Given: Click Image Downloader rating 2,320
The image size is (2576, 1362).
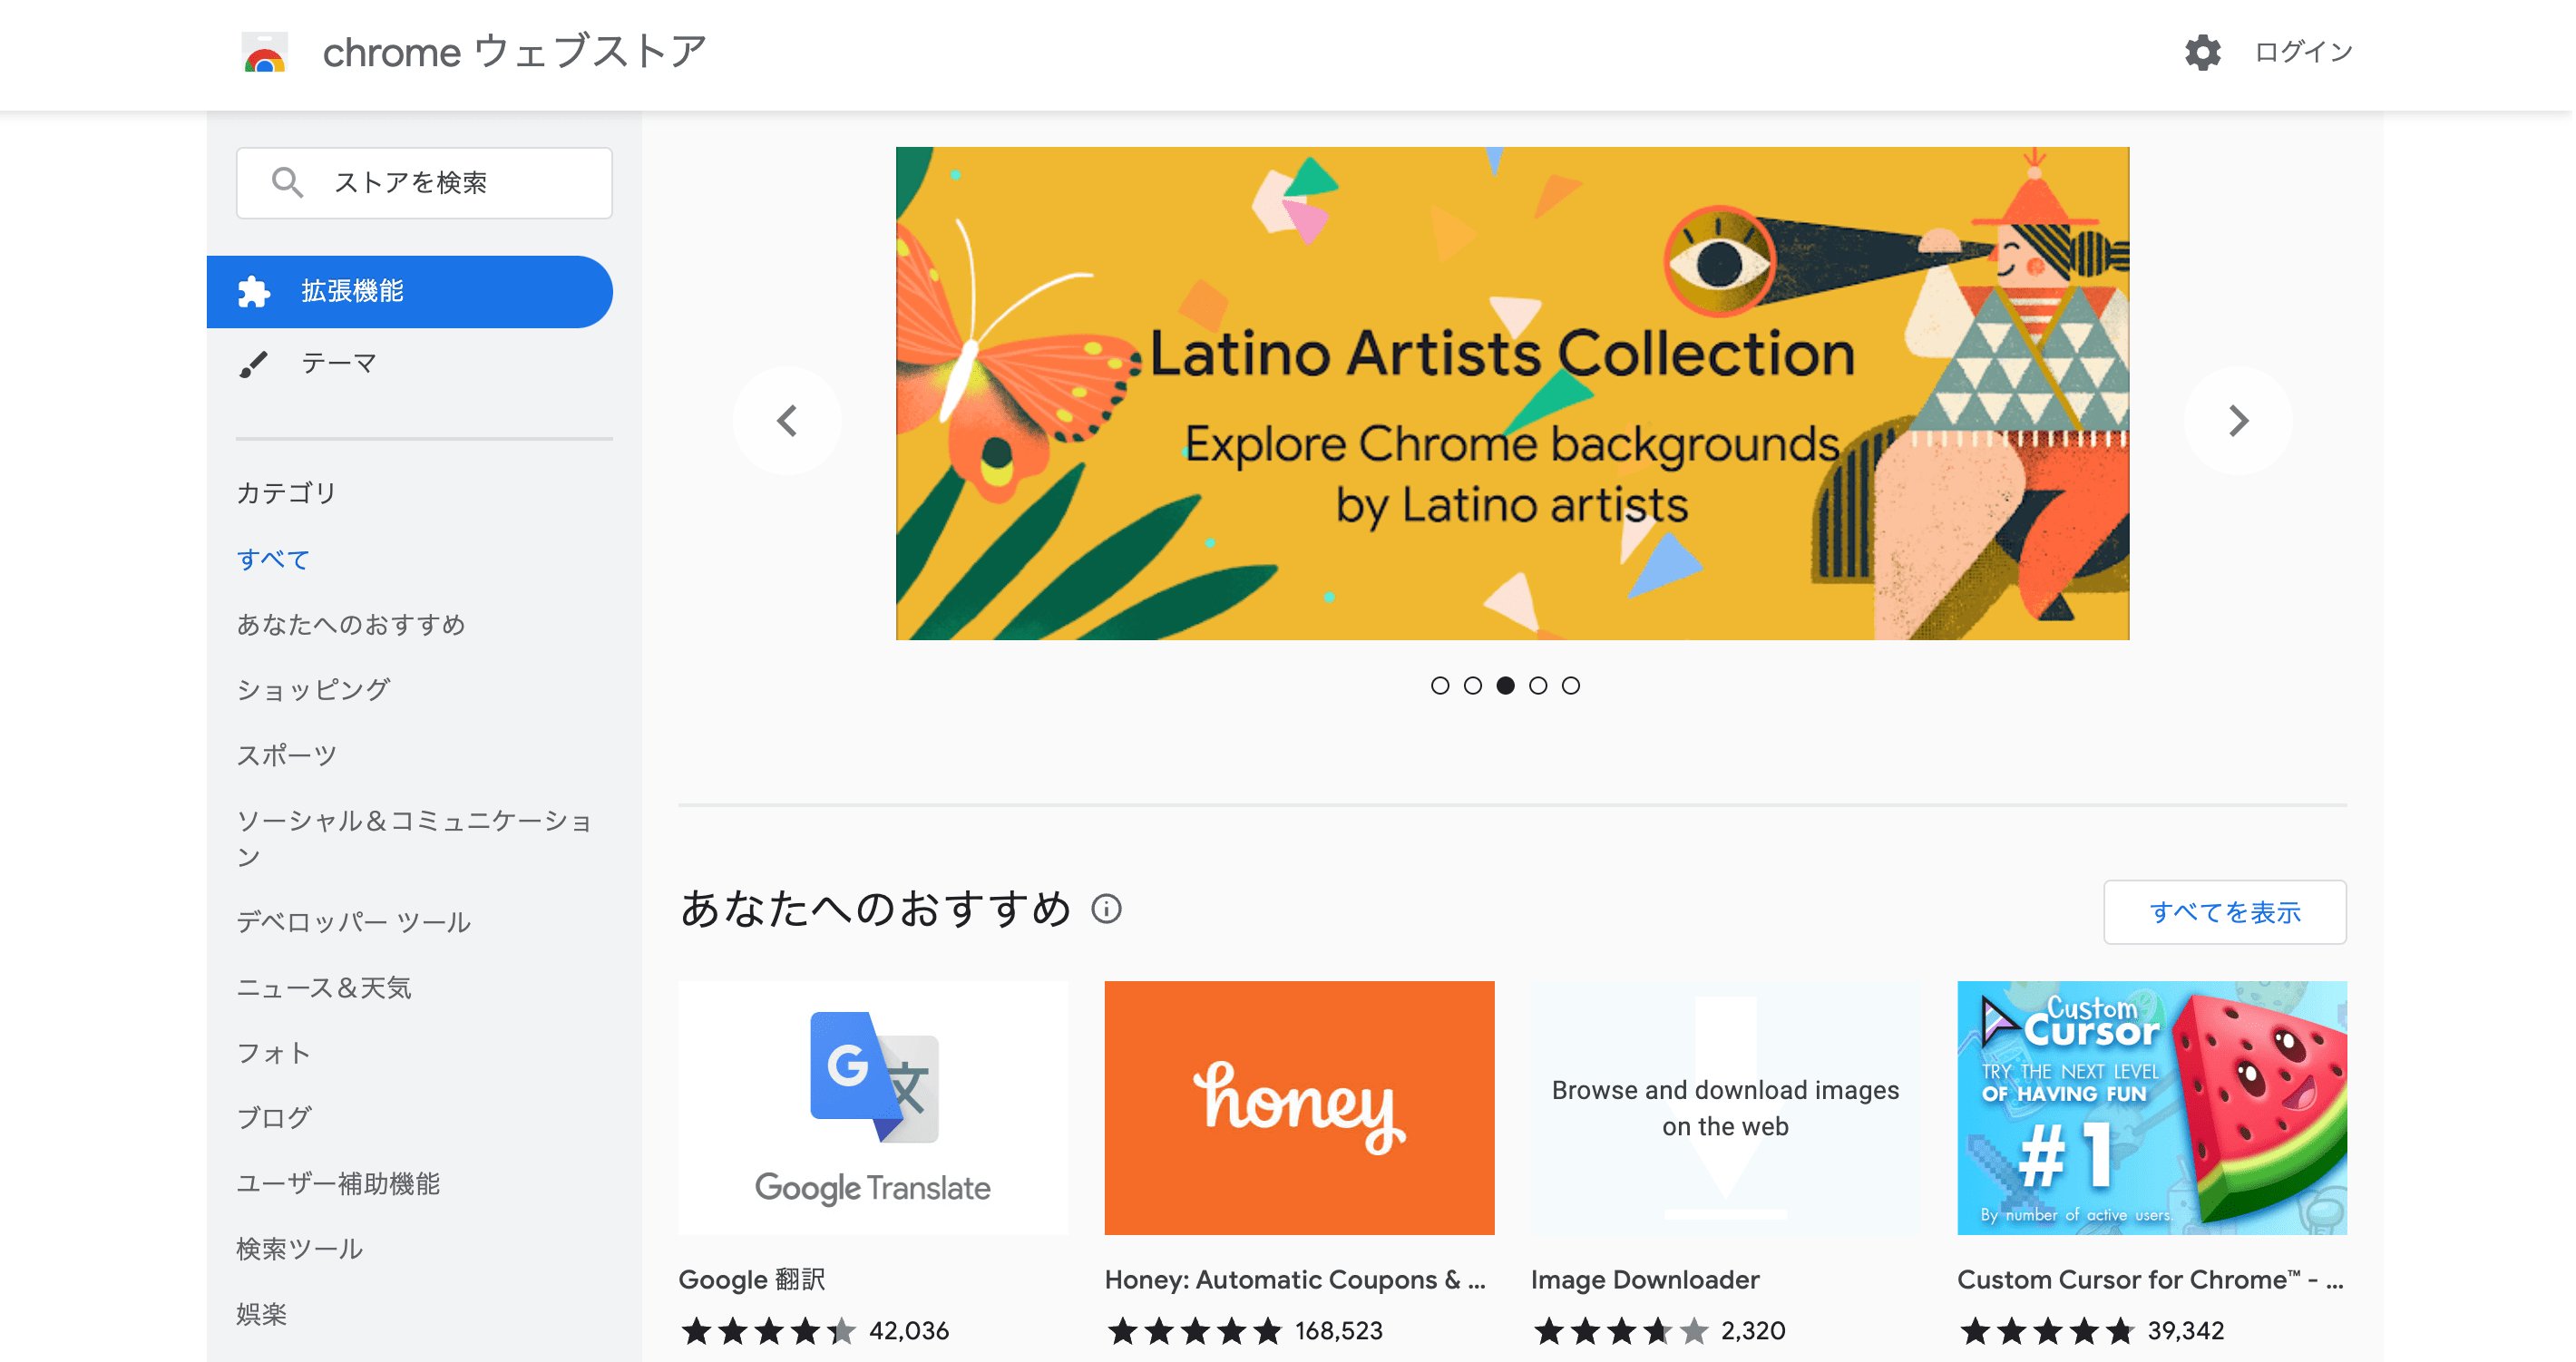Looking at the screenshot, I should point(1659,1331).
